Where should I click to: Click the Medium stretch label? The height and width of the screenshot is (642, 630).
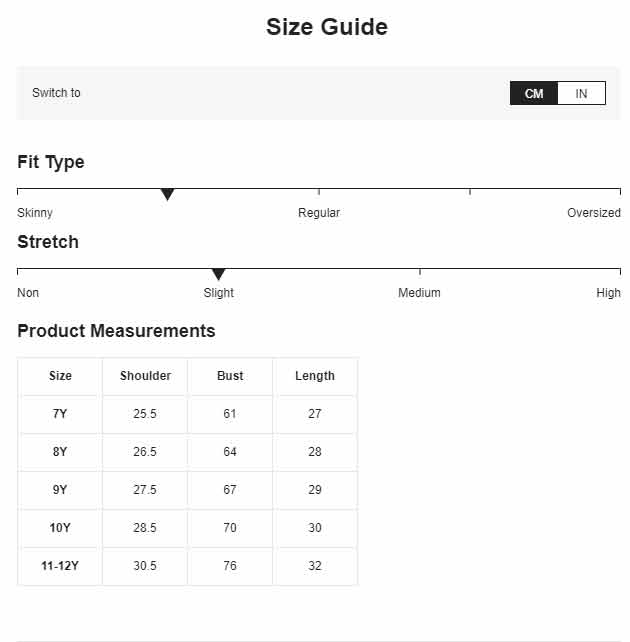[x=419, y=293]
